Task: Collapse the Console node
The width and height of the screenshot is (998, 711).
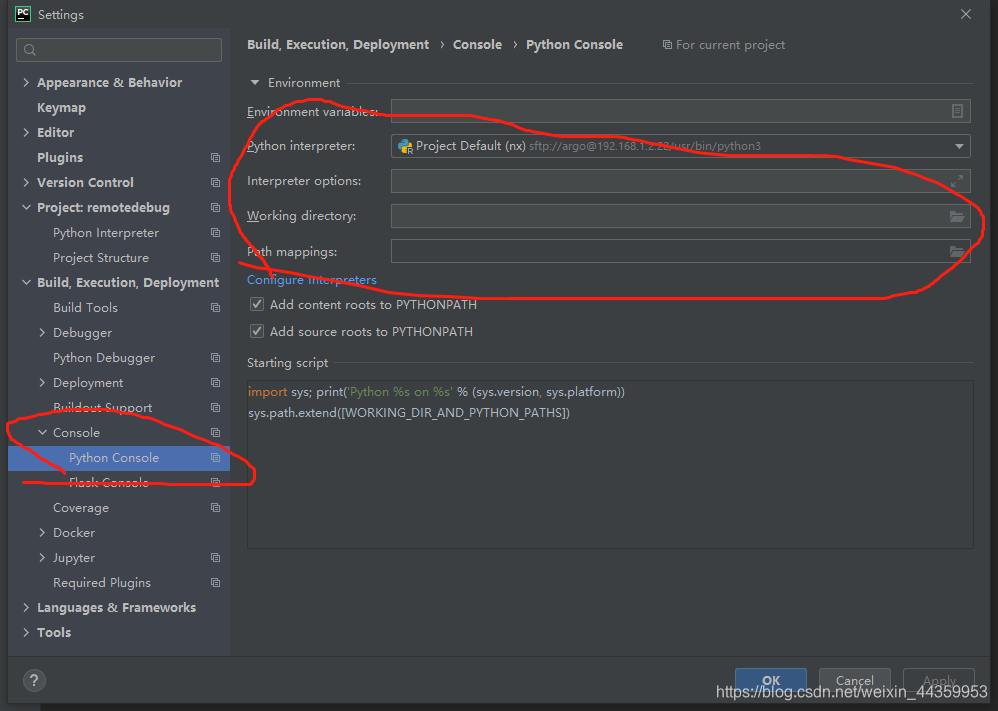Action: tap(42, 433)
